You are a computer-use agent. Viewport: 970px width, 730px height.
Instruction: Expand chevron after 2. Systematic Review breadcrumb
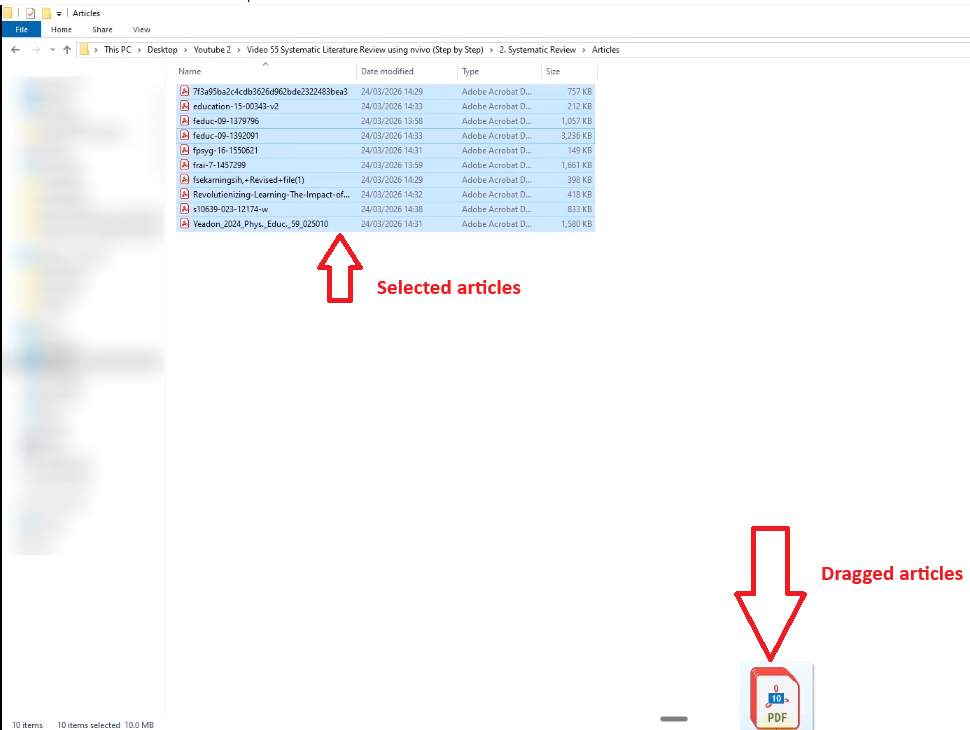point(584,49)
